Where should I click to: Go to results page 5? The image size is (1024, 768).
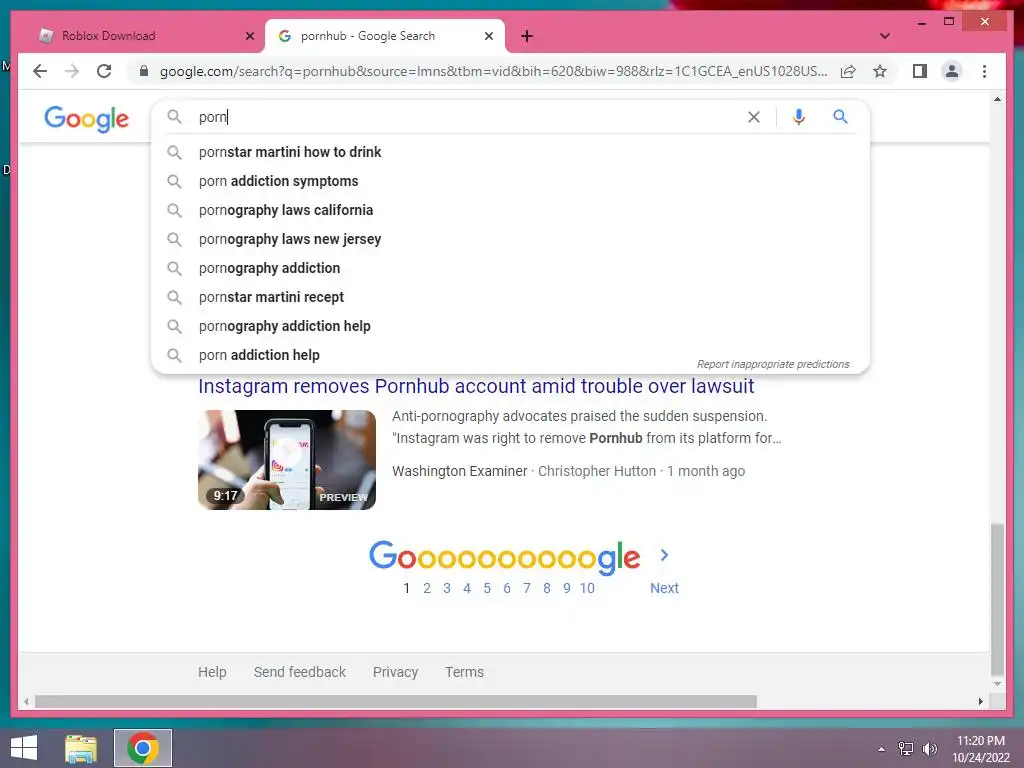(487, 588)
